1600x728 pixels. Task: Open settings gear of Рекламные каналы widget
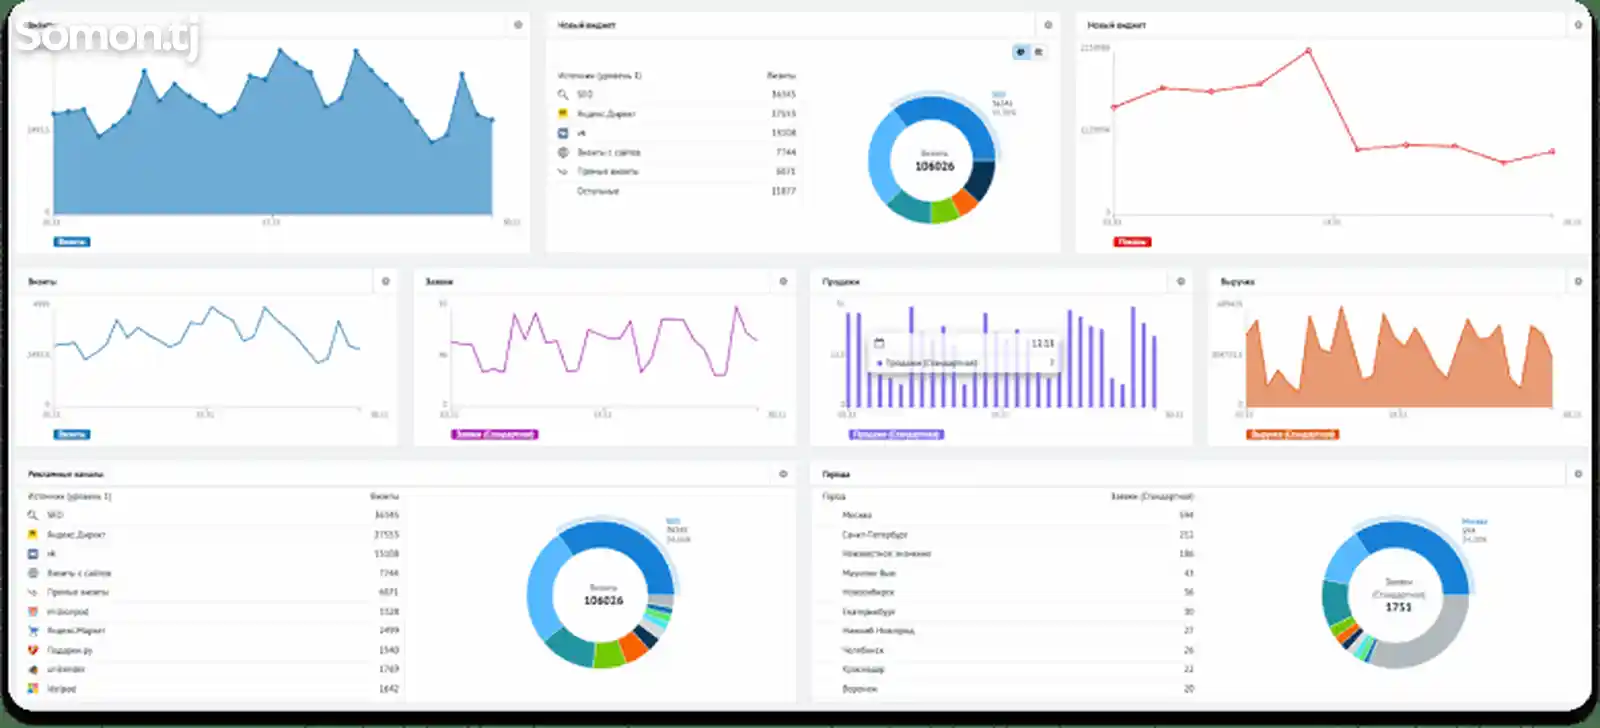[x=783, y=474]
